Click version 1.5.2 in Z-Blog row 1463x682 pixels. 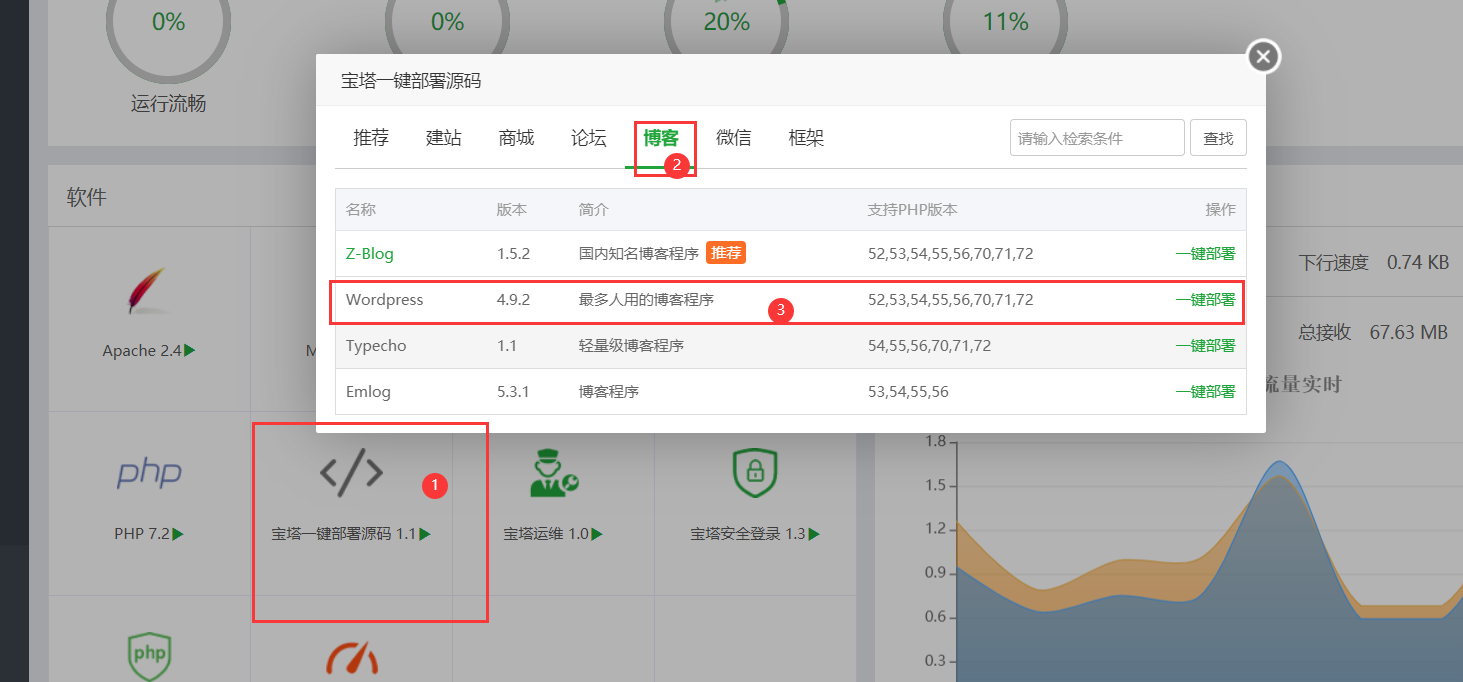point(513,254)
